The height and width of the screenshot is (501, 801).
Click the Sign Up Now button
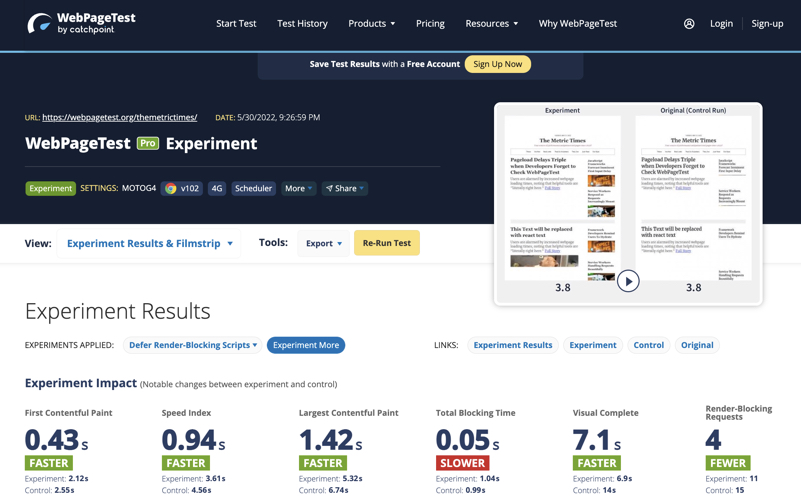[x=498, y=64]
